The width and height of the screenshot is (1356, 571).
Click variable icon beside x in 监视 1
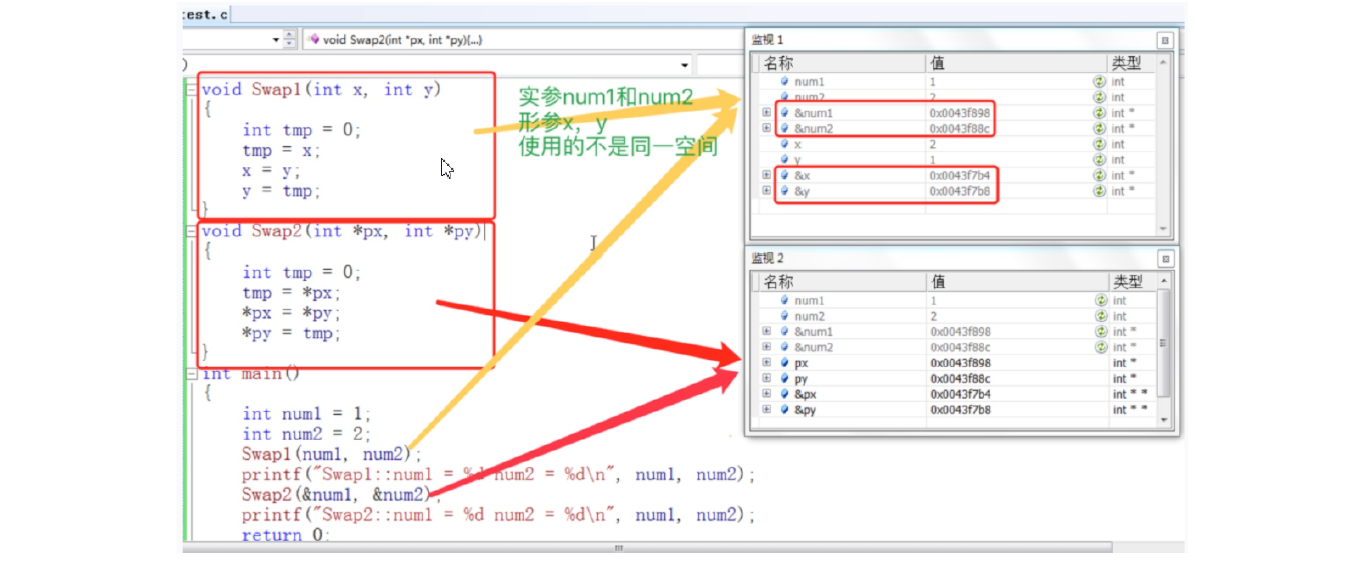(x=785, y=144)
